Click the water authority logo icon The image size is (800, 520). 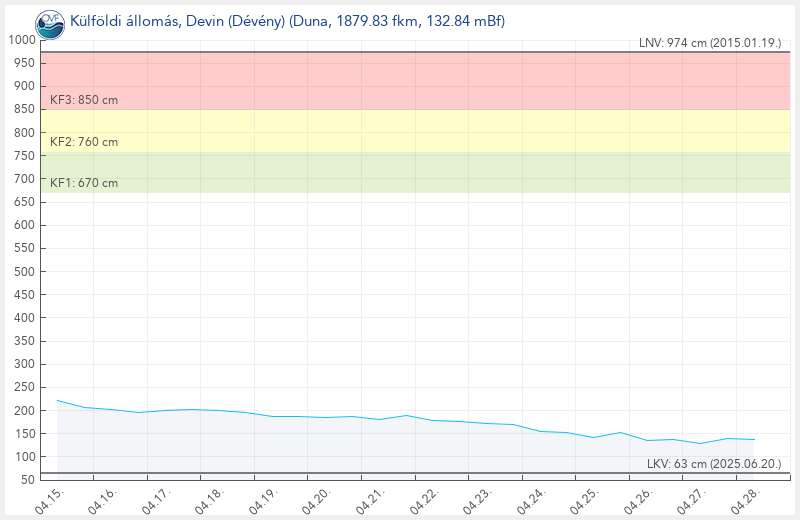tap(50, 21)
